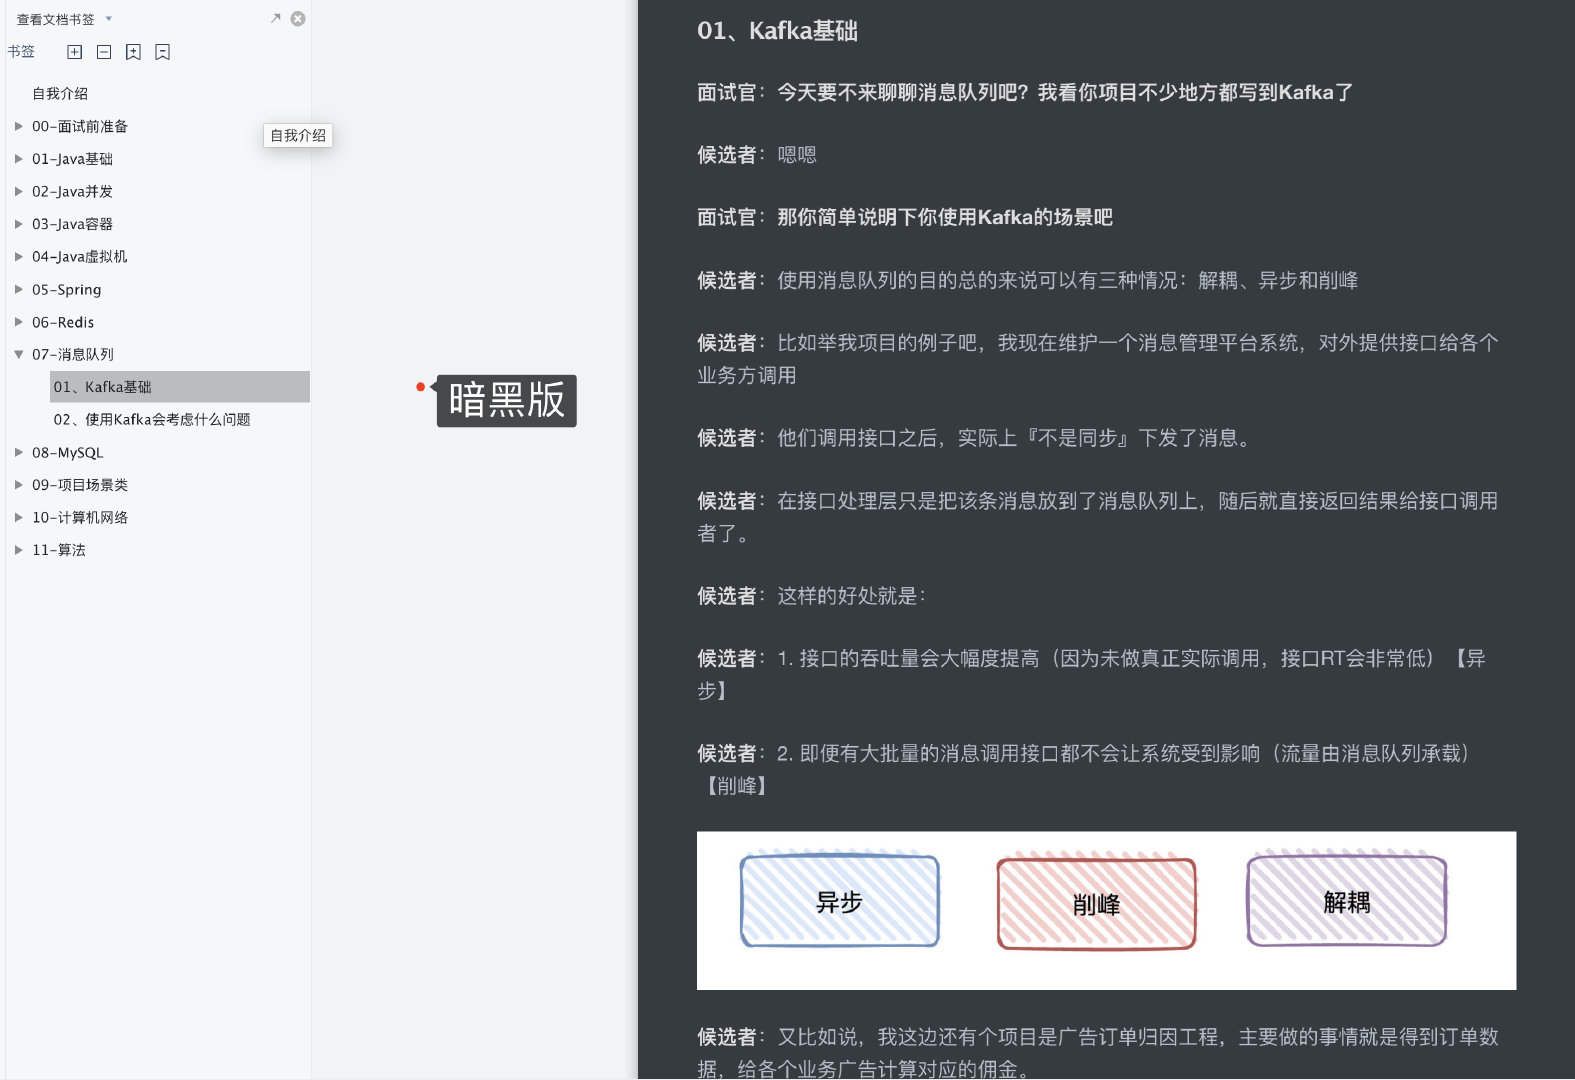Collapse the 07-消息队列 node arrow
The width and height of the screenshot is (1575, 1080).
pos(18,354)
